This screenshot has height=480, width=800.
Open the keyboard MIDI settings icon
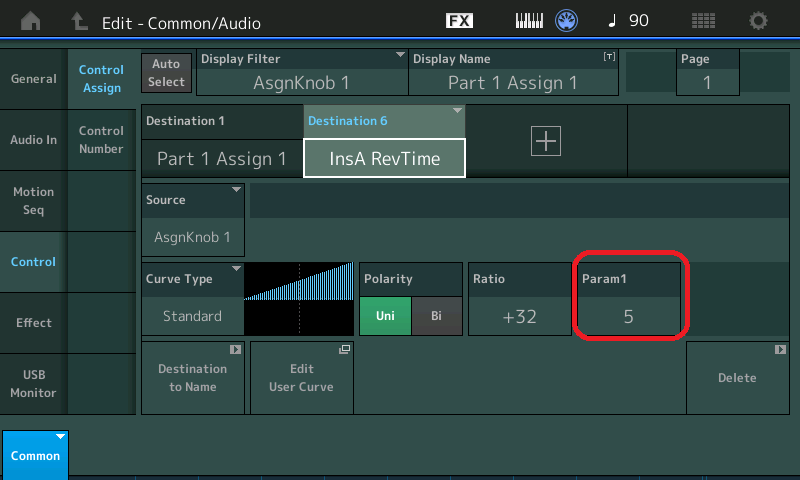click(533, 21)
